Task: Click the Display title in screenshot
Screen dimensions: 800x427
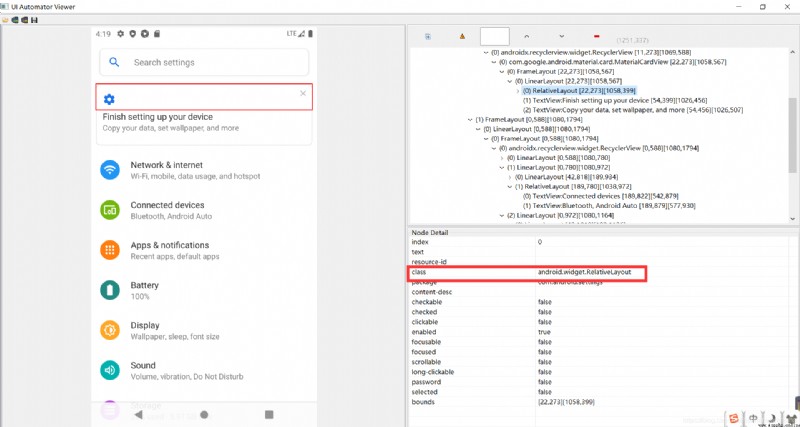Action: (145, 325)
